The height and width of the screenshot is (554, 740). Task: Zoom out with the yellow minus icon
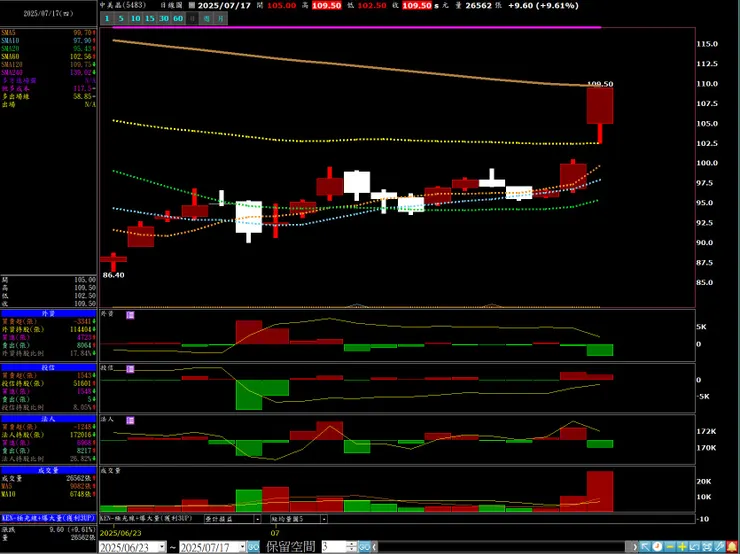670,547
